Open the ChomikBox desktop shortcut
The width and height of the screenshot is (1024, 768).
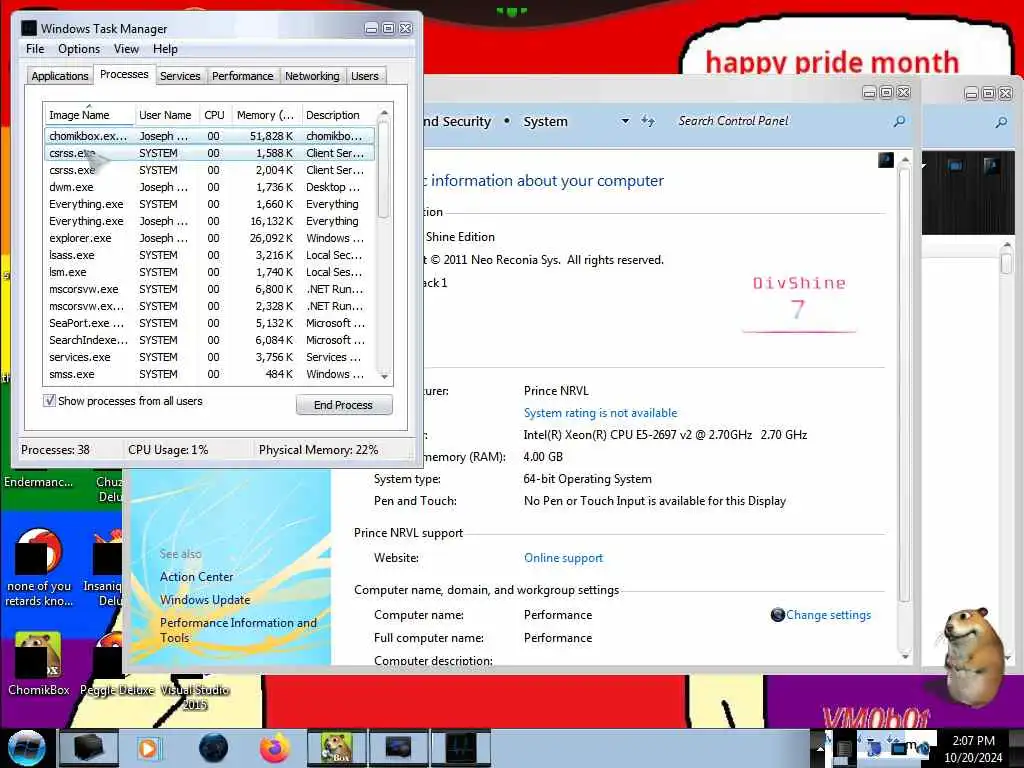pos(39,664)
